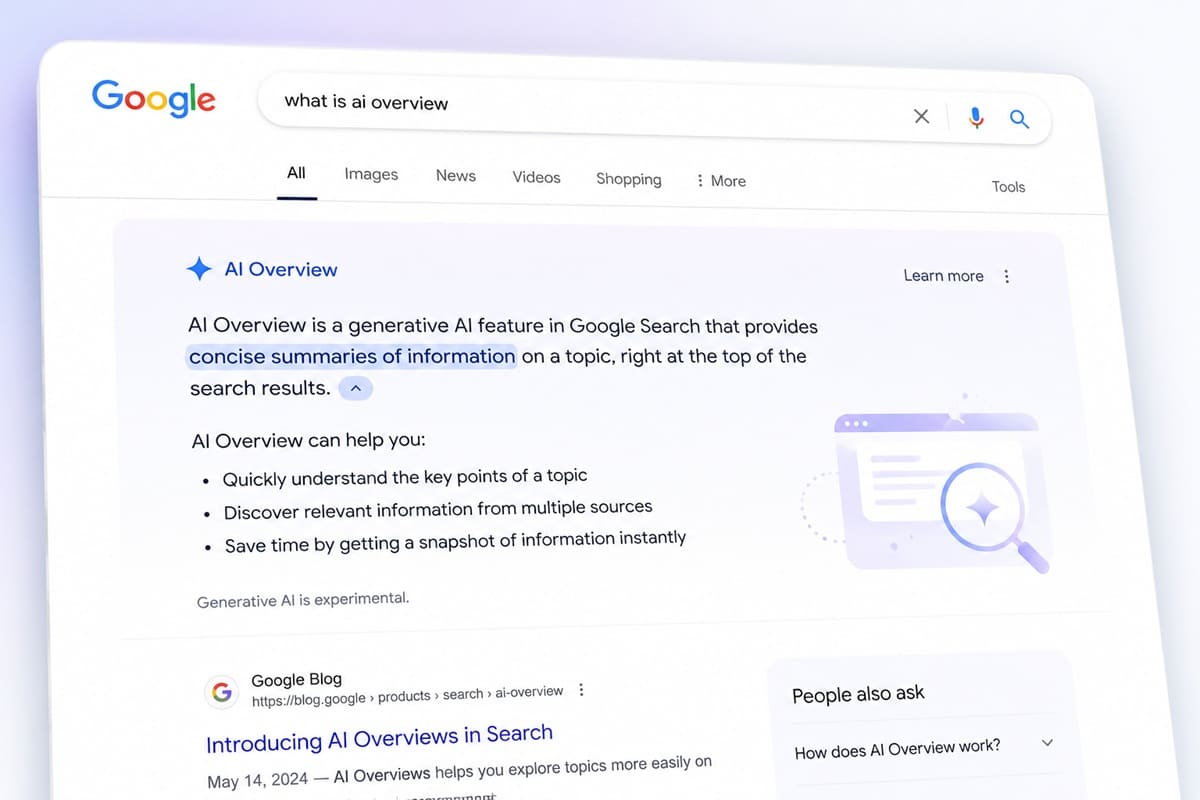This screenshot has height=800, width=1200.
Task: Click "Generative AI is experimental." notice
Action: pyautogui.click(x=303, y=600)
